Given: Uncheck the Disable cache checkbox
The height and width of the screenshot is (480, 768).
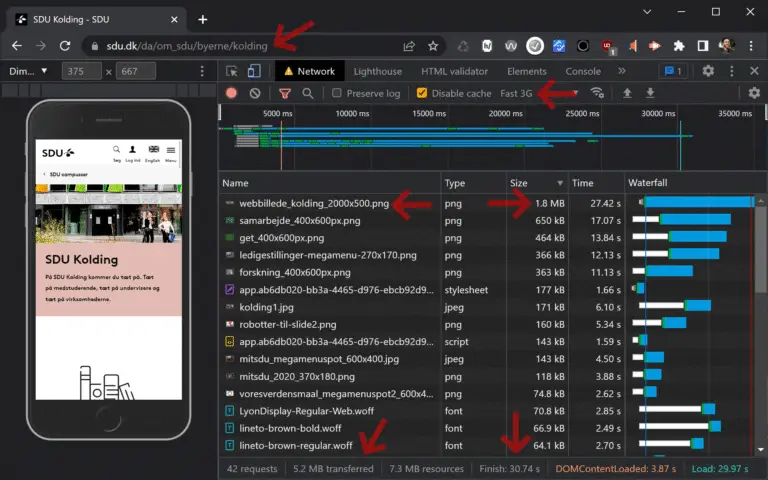Looking at the screenshot, I should [421, 93].
